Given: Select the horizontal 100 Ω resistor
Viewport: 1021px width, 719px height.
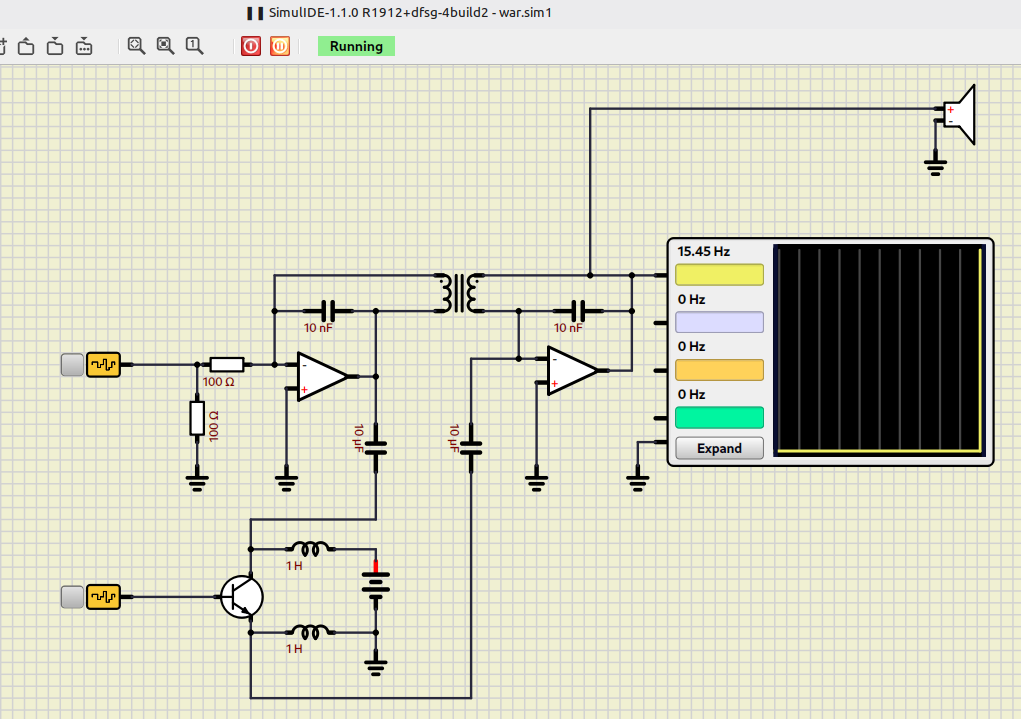Looking at the screenshot, I should tap(227, 365).
